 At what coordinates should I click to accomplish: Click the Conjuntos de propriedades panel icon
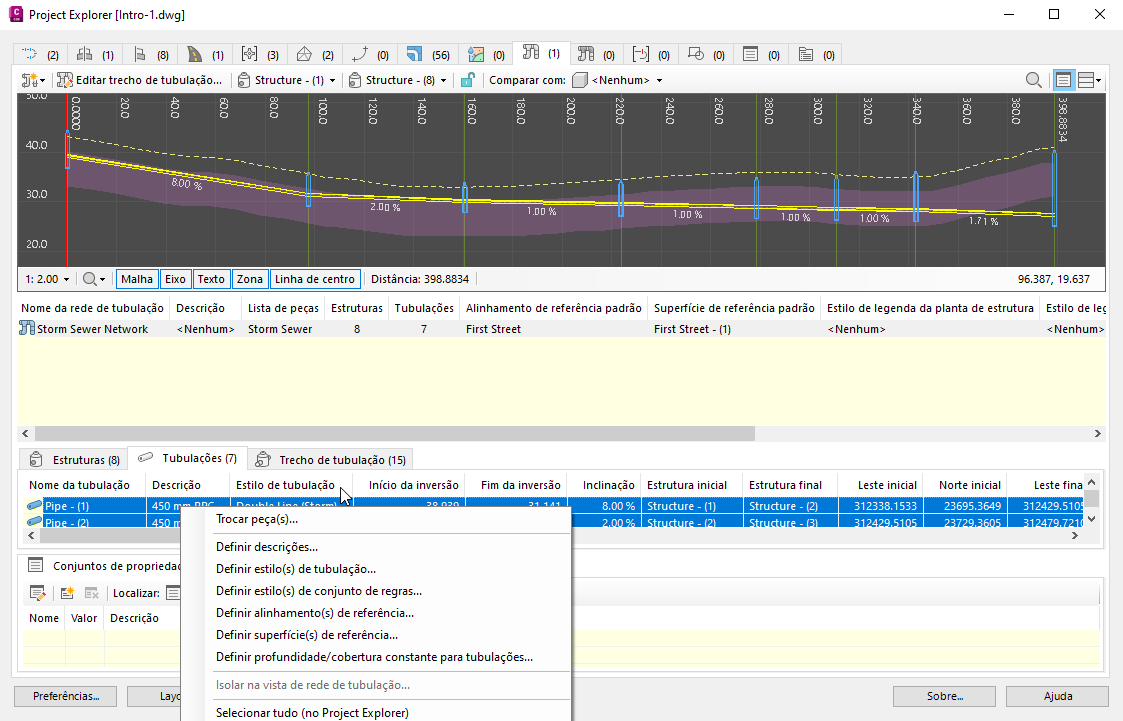tap(35, 566)
